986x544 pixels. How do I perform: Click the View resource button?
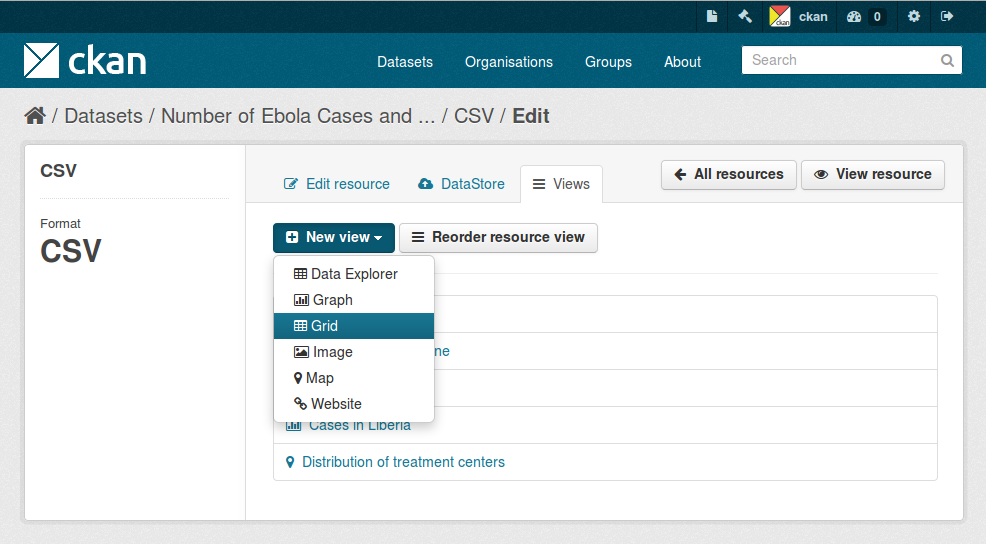873,174
